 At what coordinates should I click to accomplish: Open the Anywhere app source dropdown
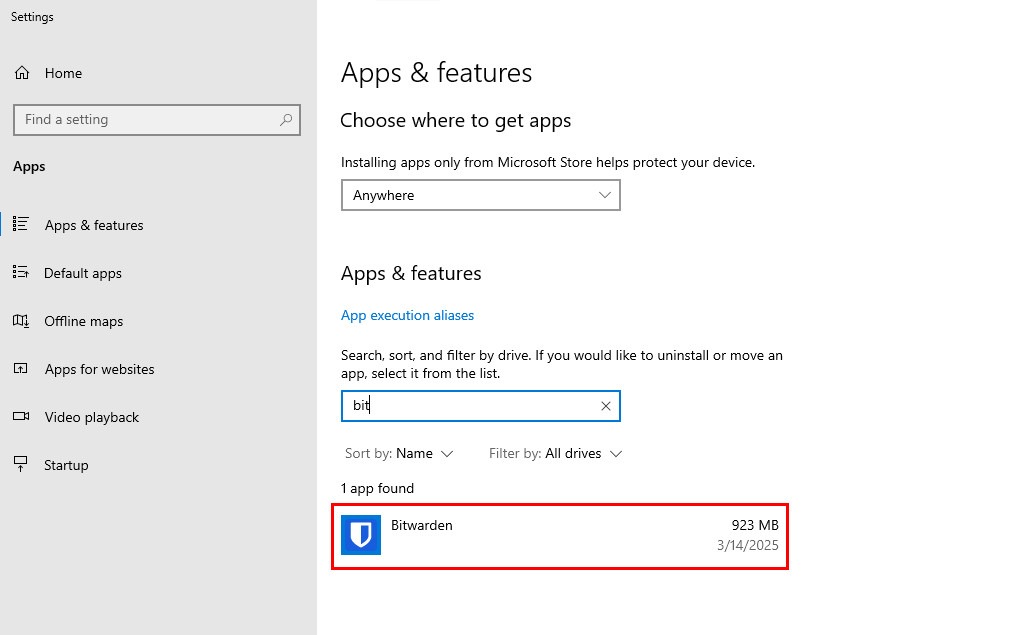[480, 195]
